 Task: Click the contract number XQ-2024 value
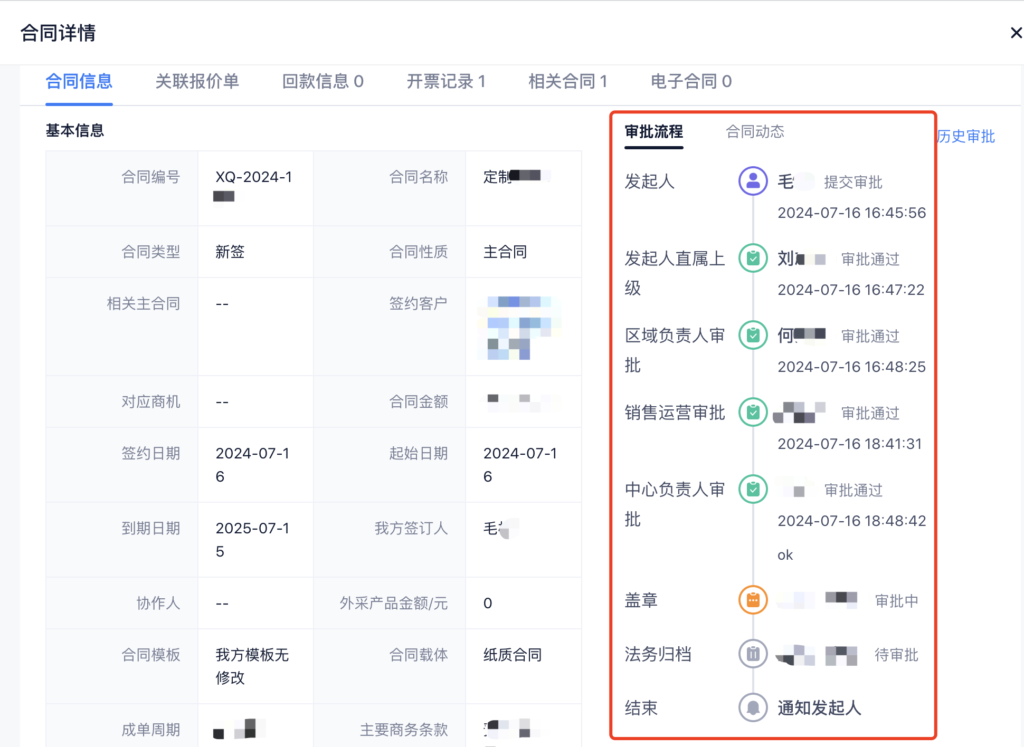click(x=253, y=177)
